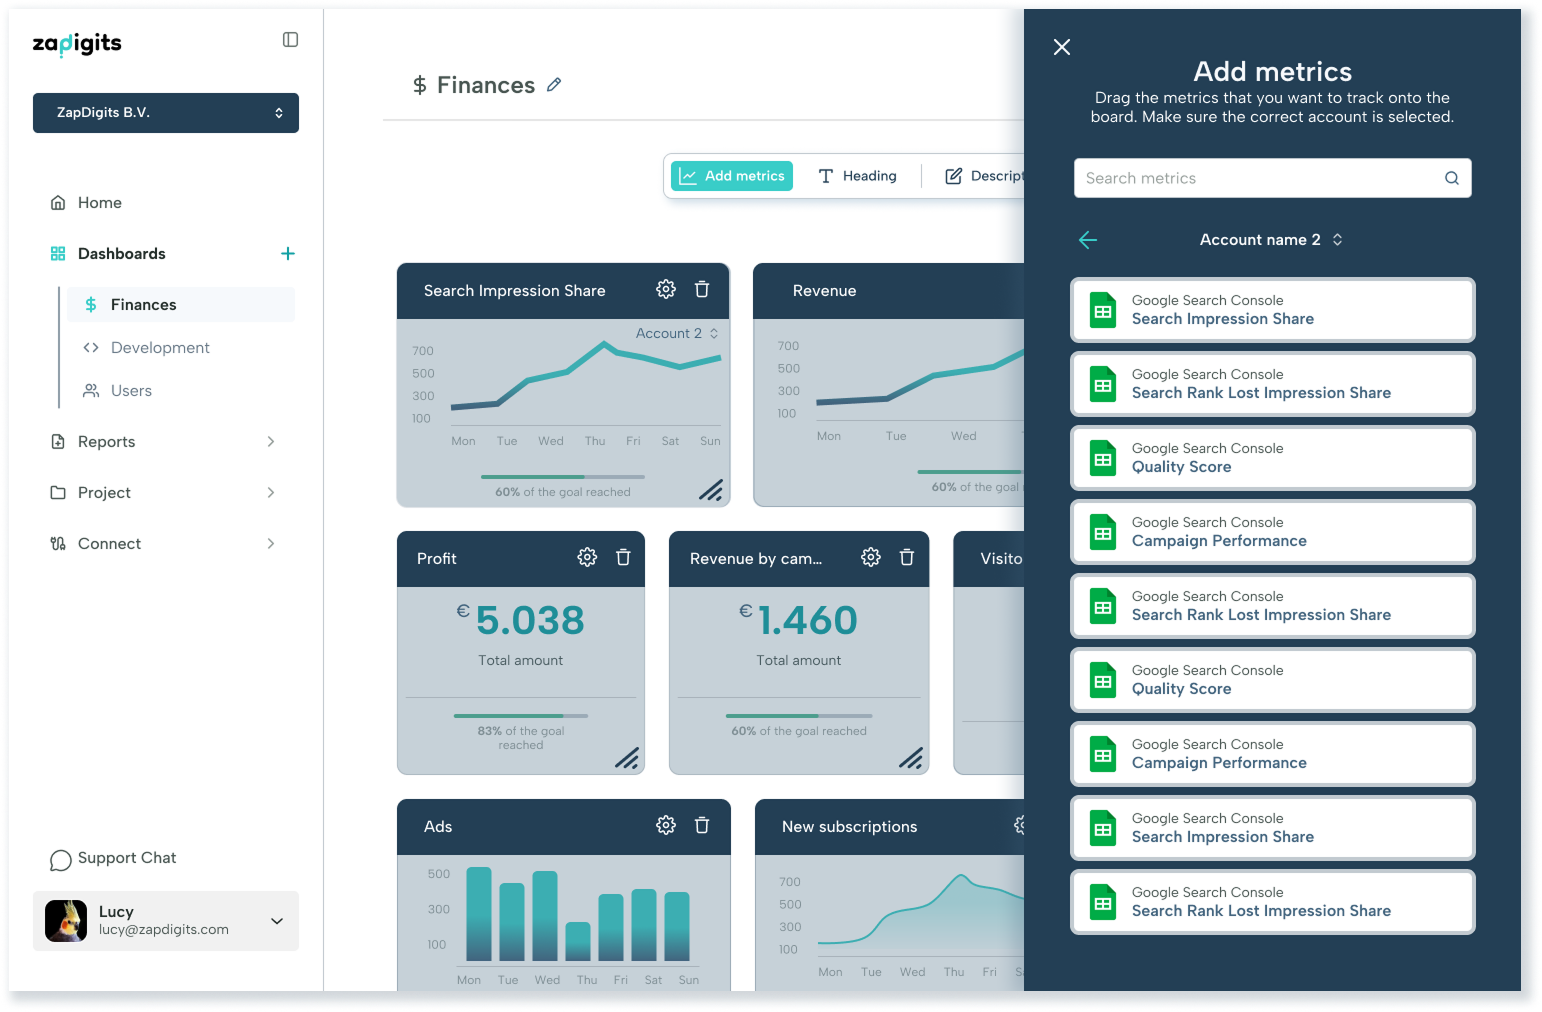Viewport: 1542px width, 1012px height.
Task: Click the back arrow in Add metrics panel
Action: (x=1088, y=240)
